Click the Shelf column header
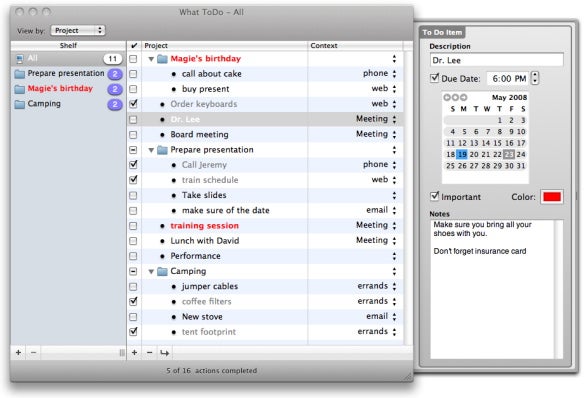The width and height of the screenshot is (586, 398). [68, 46]
